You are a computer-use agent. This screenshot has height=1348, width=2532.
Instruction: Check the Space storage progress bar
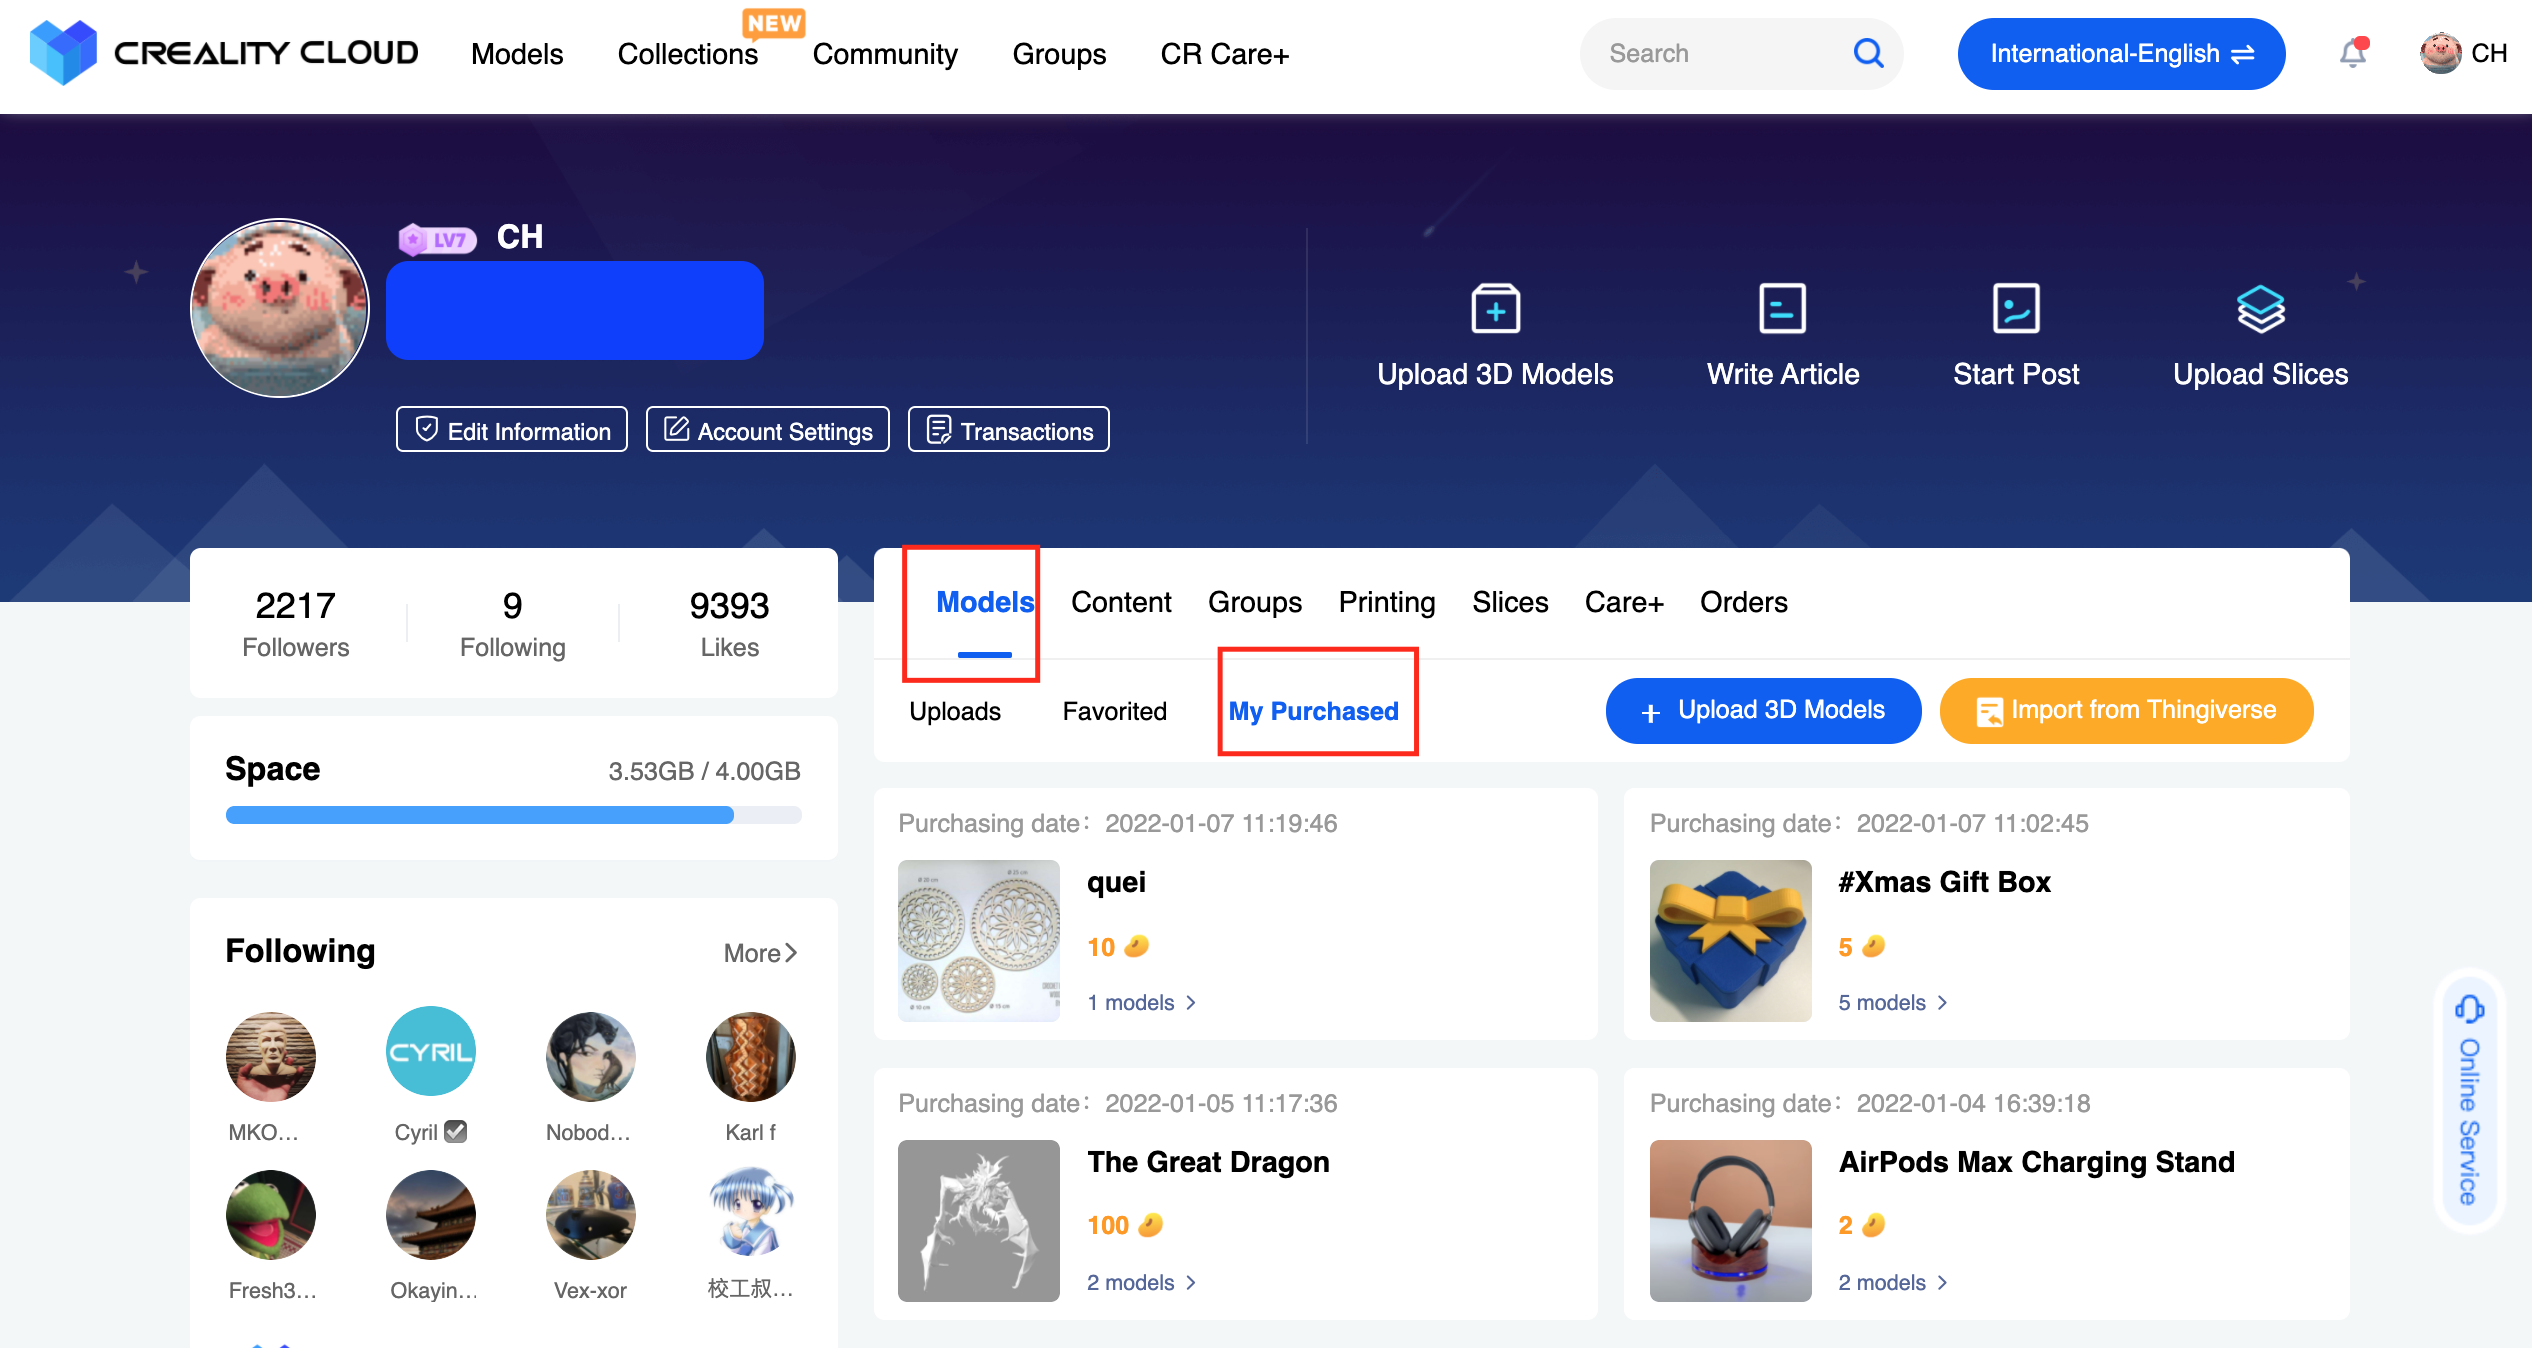point(513,815)
